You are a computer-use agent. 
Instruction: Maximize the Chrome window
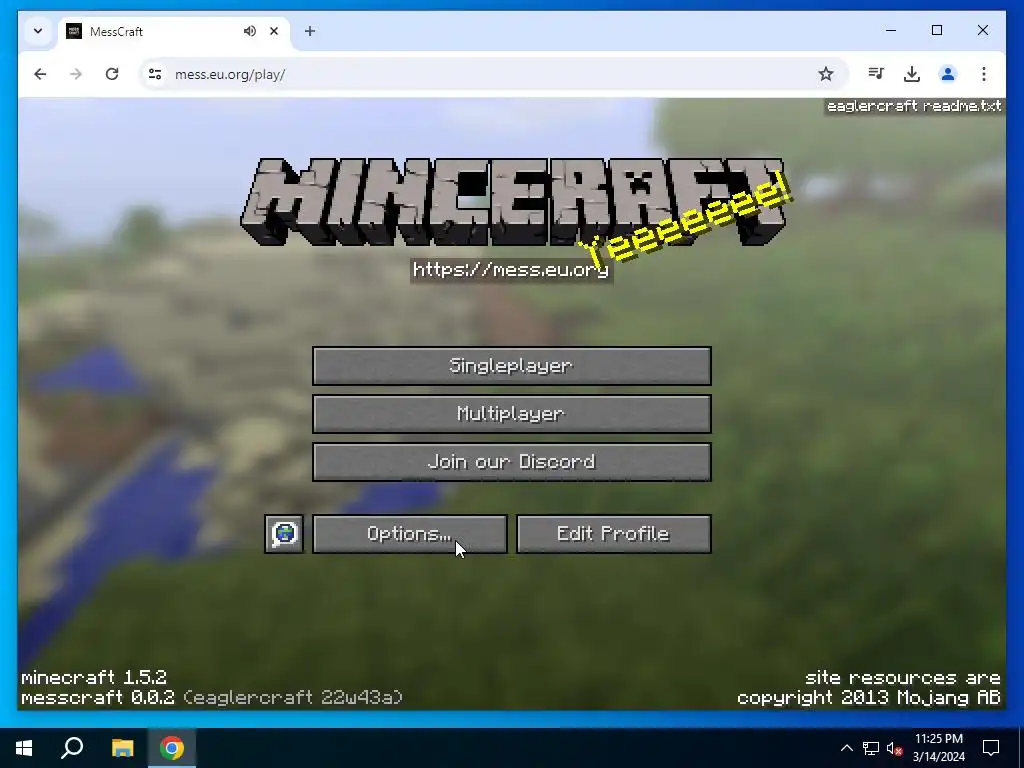(936, 30)
